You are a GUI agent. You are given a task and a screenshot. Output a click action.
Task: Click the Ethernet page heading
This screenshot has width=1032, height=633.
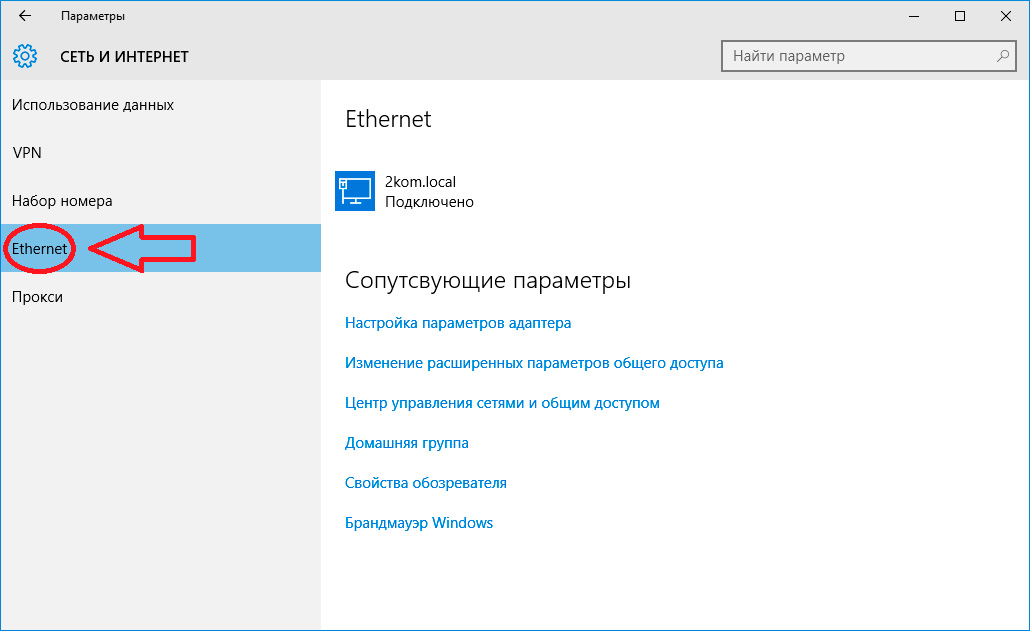tap(389, 119)
